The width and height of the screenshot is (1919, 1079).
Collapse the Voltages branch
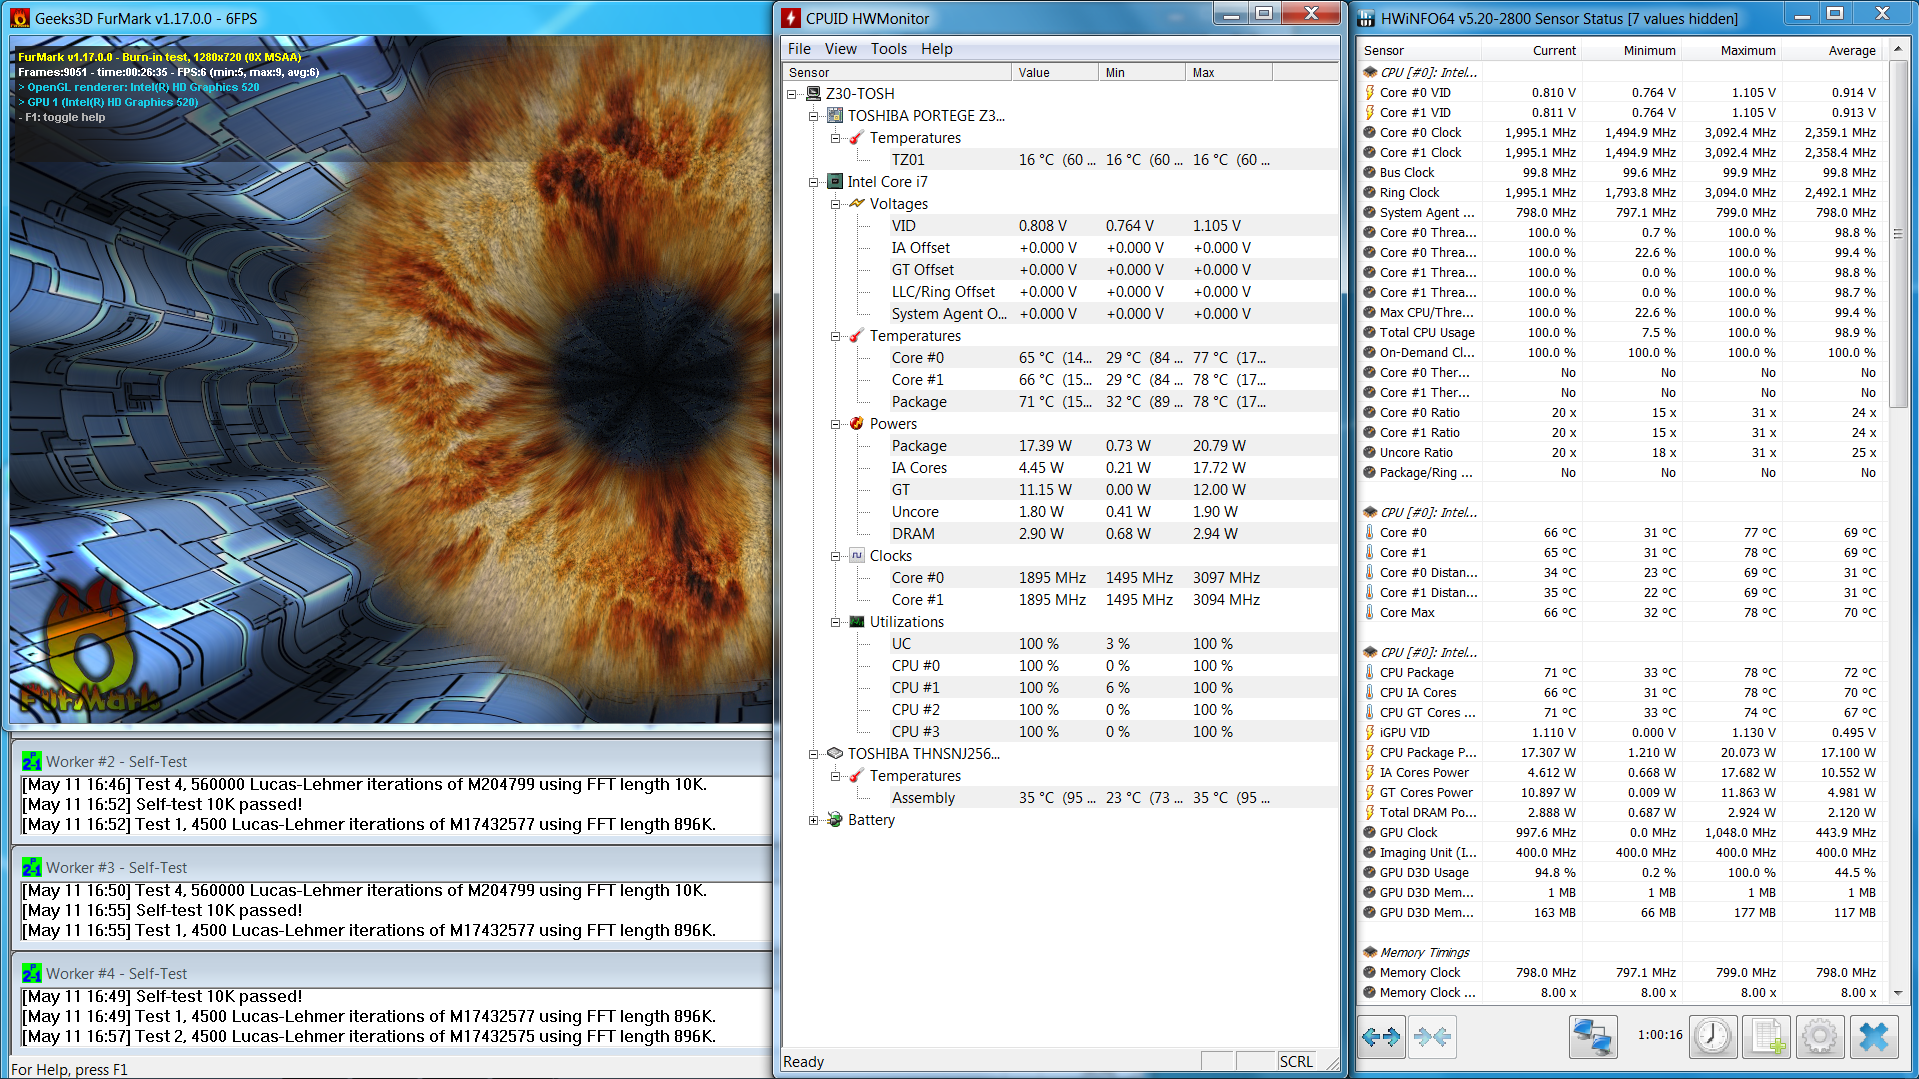836,204
